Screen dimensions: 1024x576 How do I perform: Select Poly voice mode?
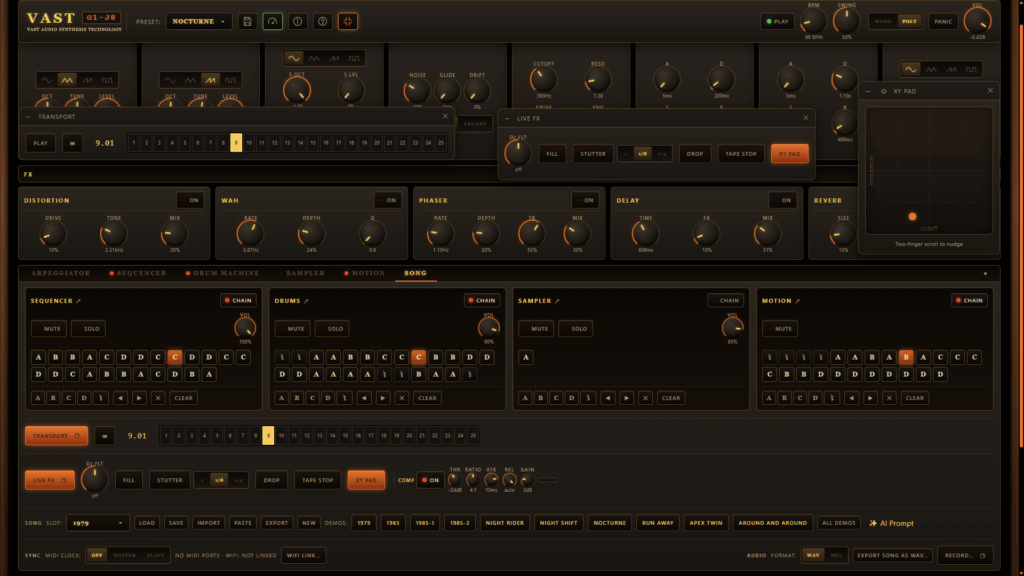(x=909, y=22)
